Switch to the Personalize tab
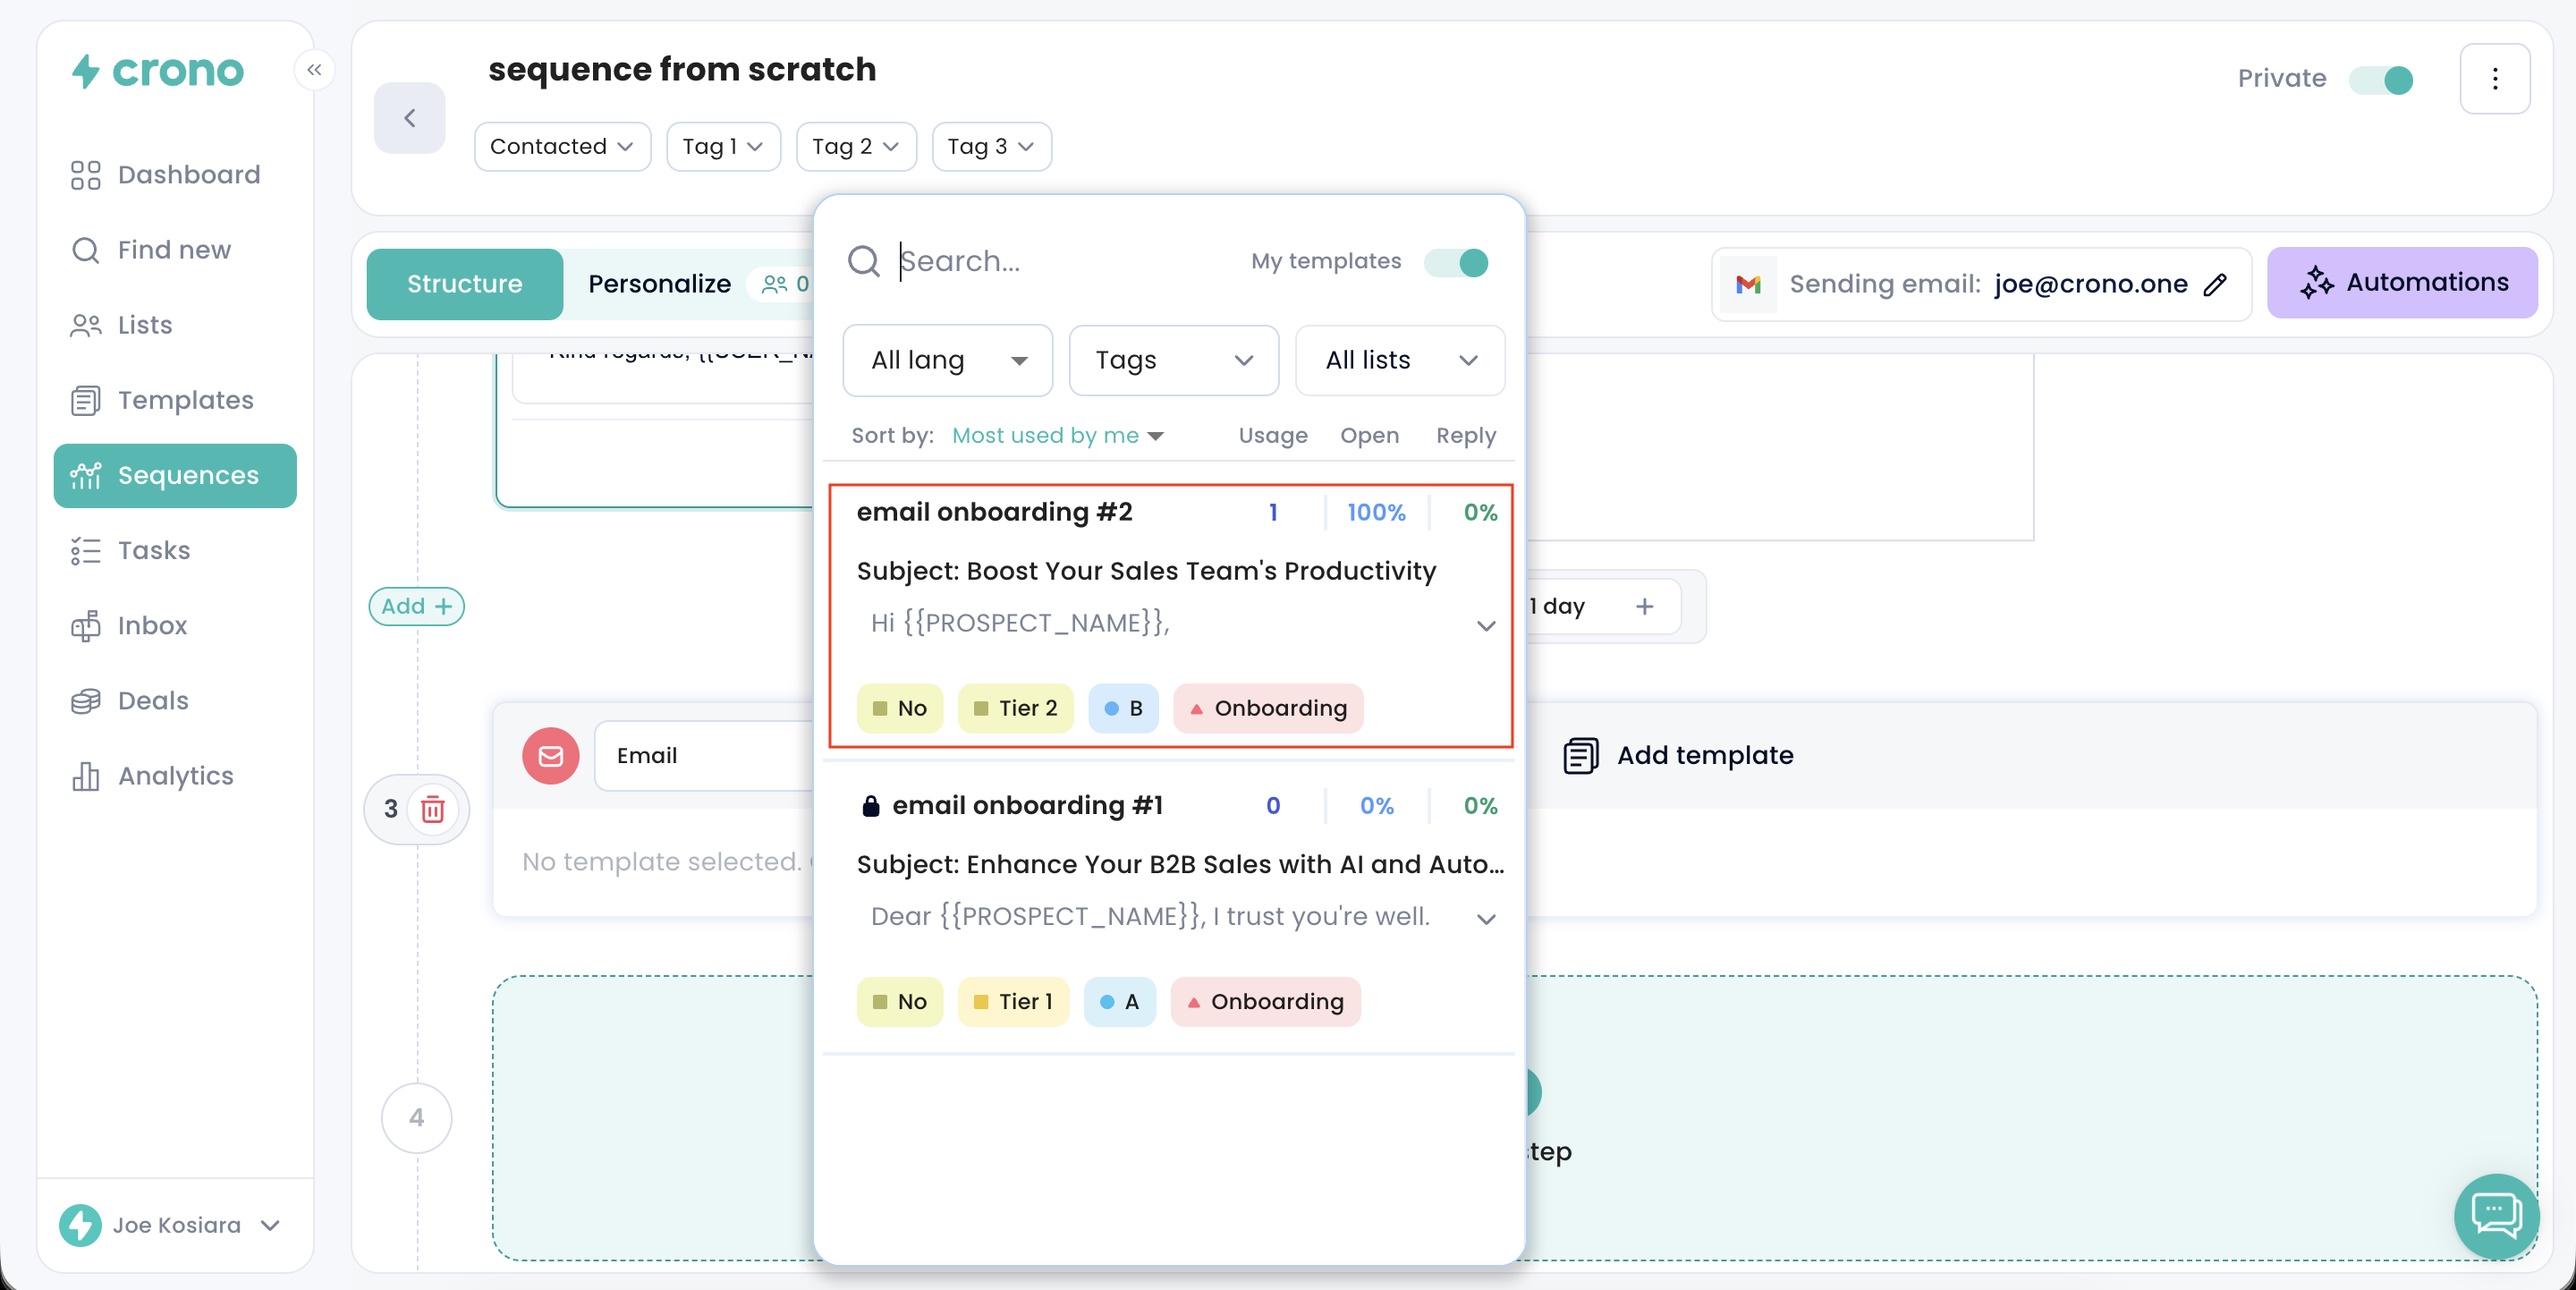Screen dimensions: 2576x1290 (659, 284)
